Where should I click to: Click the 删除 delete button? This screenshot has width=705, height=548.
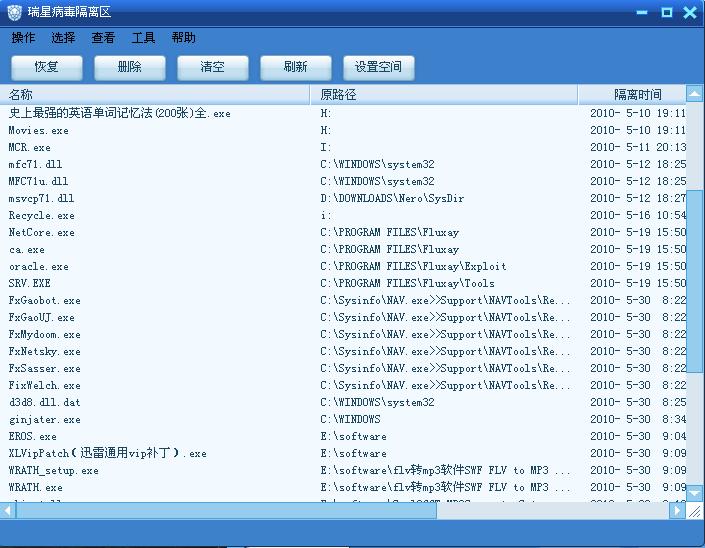coord(129,67)
